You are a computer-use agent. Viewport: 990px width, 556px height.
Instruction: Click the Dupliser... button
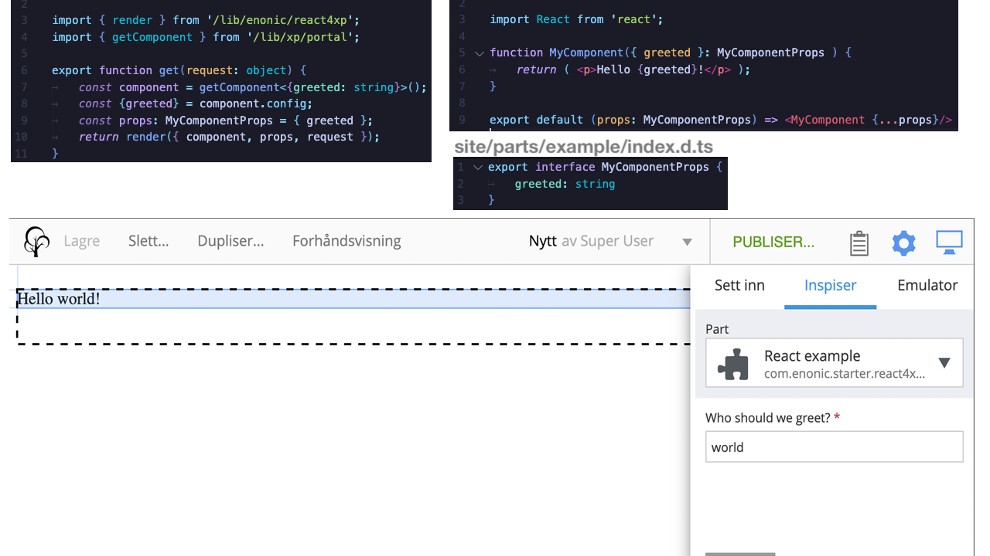point(230,241)
